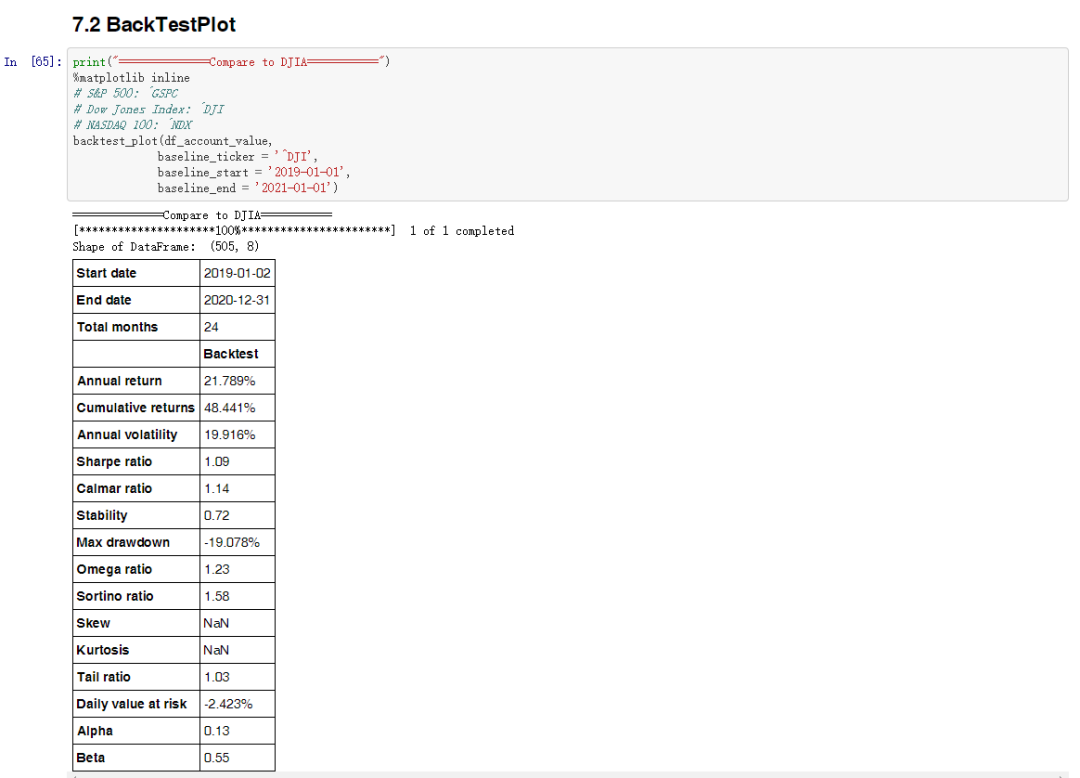The width and height of the screenshot is (1080, 778).
Task: Click the Sharpe ratio value 1.09
Action: pos(237,461)
